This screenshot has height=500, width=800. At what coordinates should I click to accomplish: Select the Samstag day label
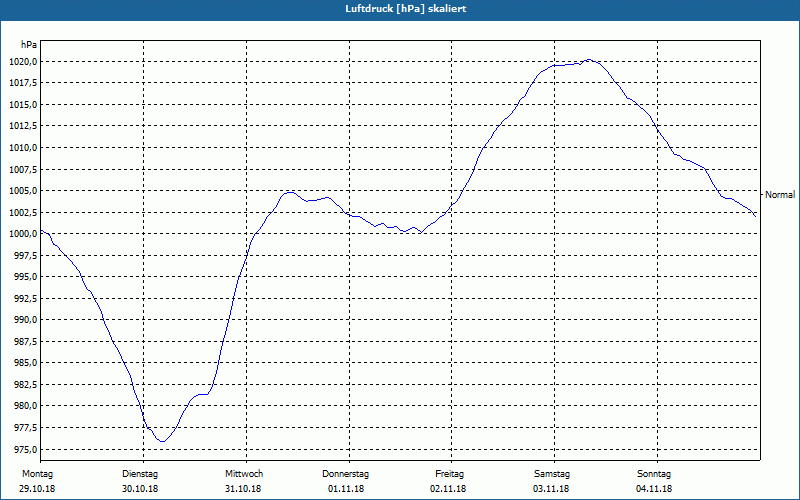tap(552, 474)
